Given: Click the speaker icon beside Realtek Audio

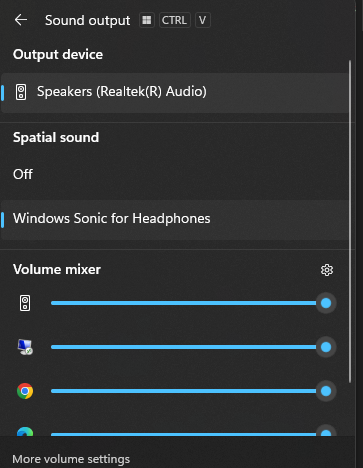Looking at the screenshot, I should coord(21,92).
